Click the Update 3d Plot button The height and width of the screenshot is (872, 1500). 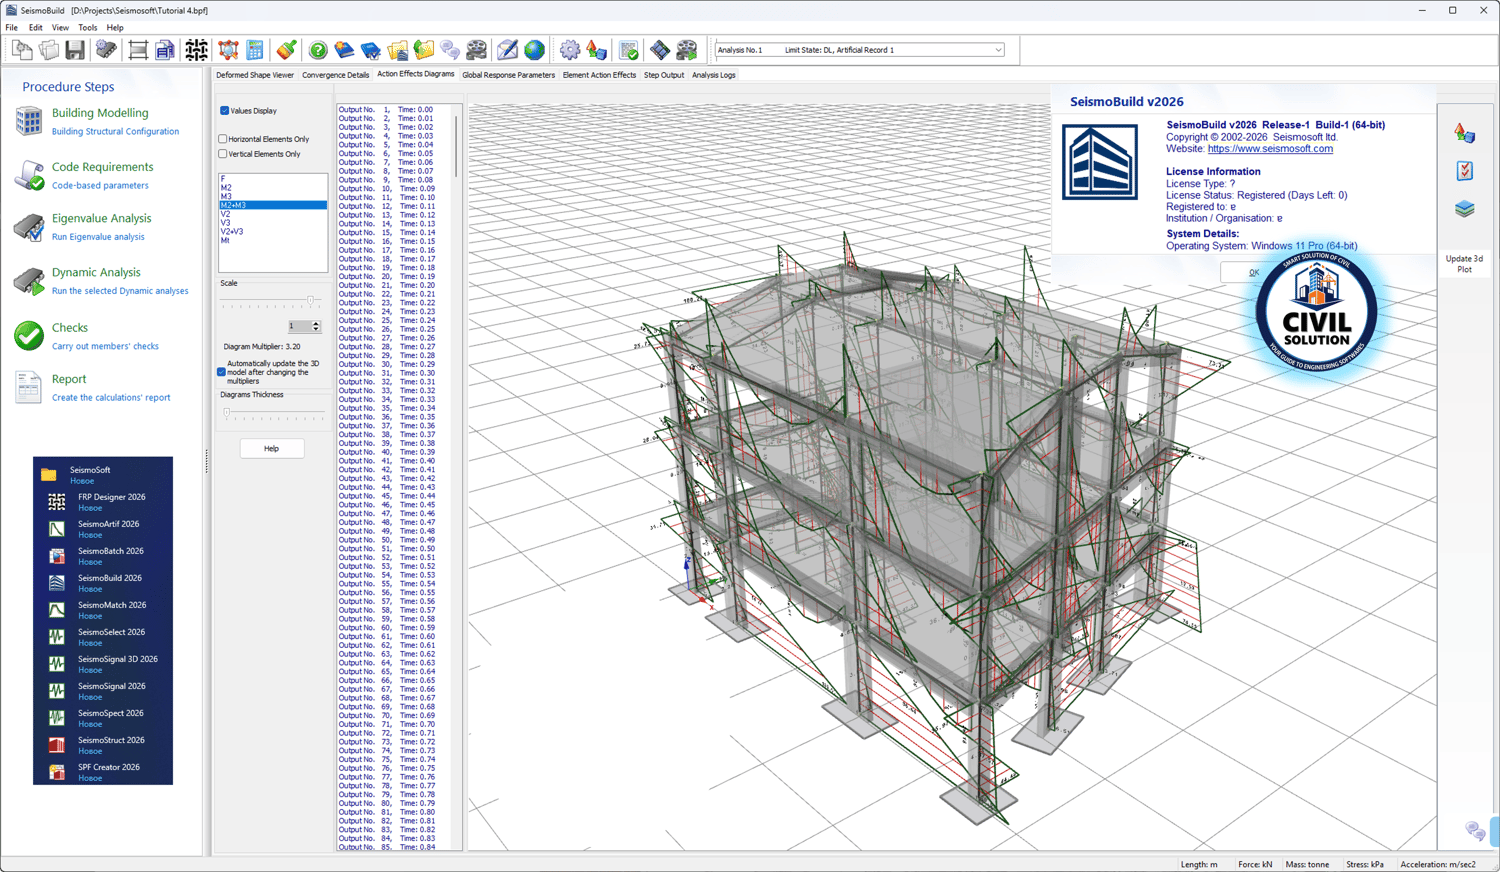tap(1464, 264)
